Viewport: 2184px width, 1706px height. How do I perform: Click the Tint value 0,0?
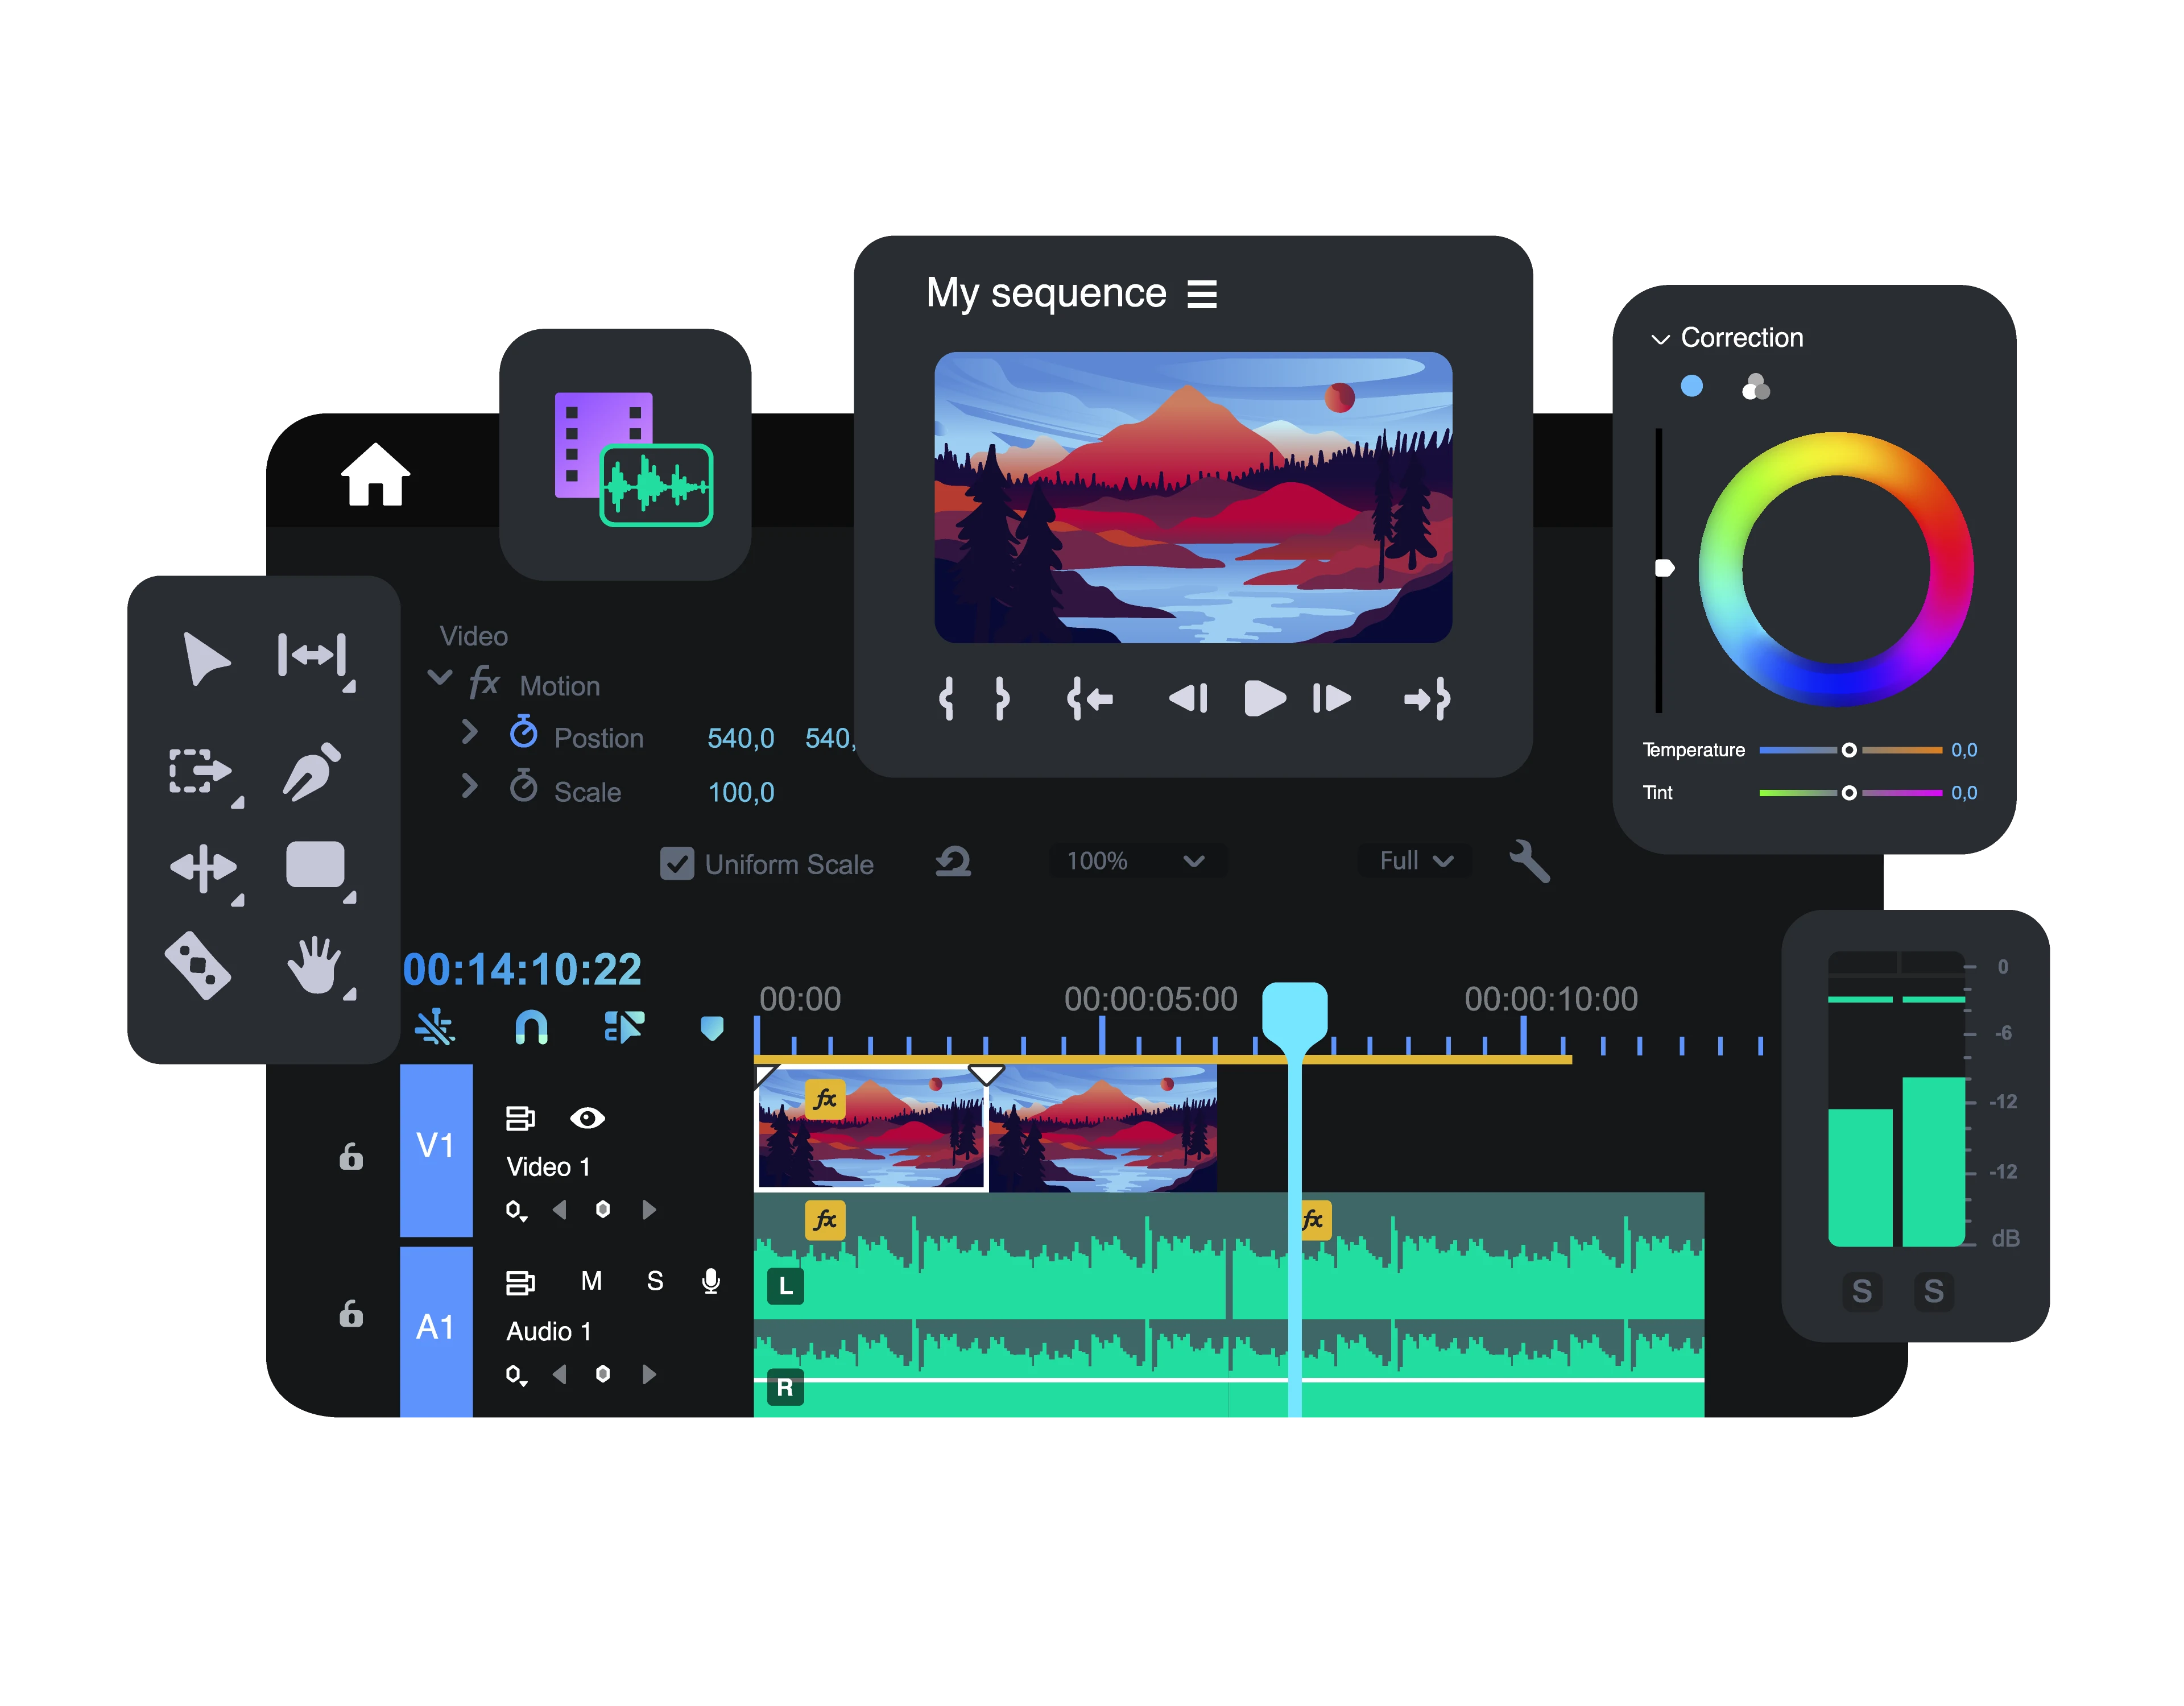[x=1964, y=793]
